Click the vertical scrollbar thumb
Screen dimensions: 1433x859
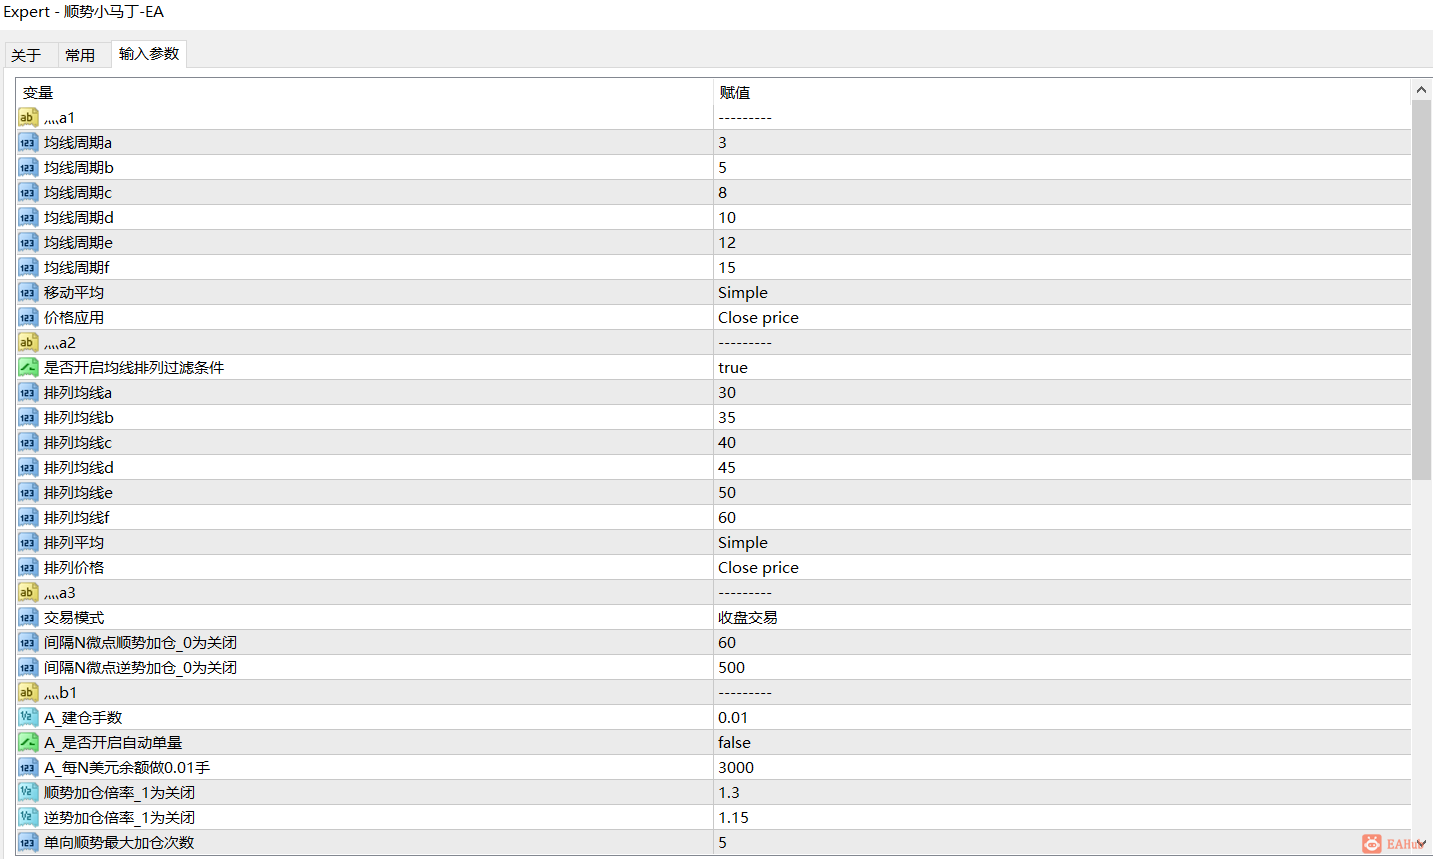point(1421,290)
